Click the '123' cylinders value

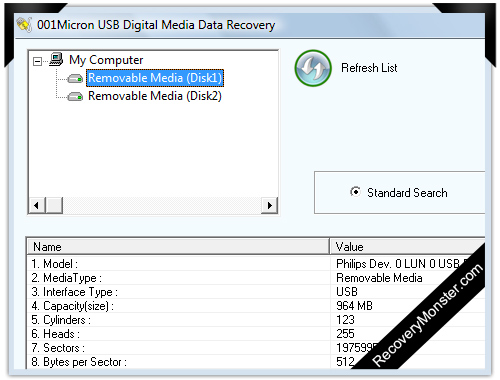(x=345, y=320)
